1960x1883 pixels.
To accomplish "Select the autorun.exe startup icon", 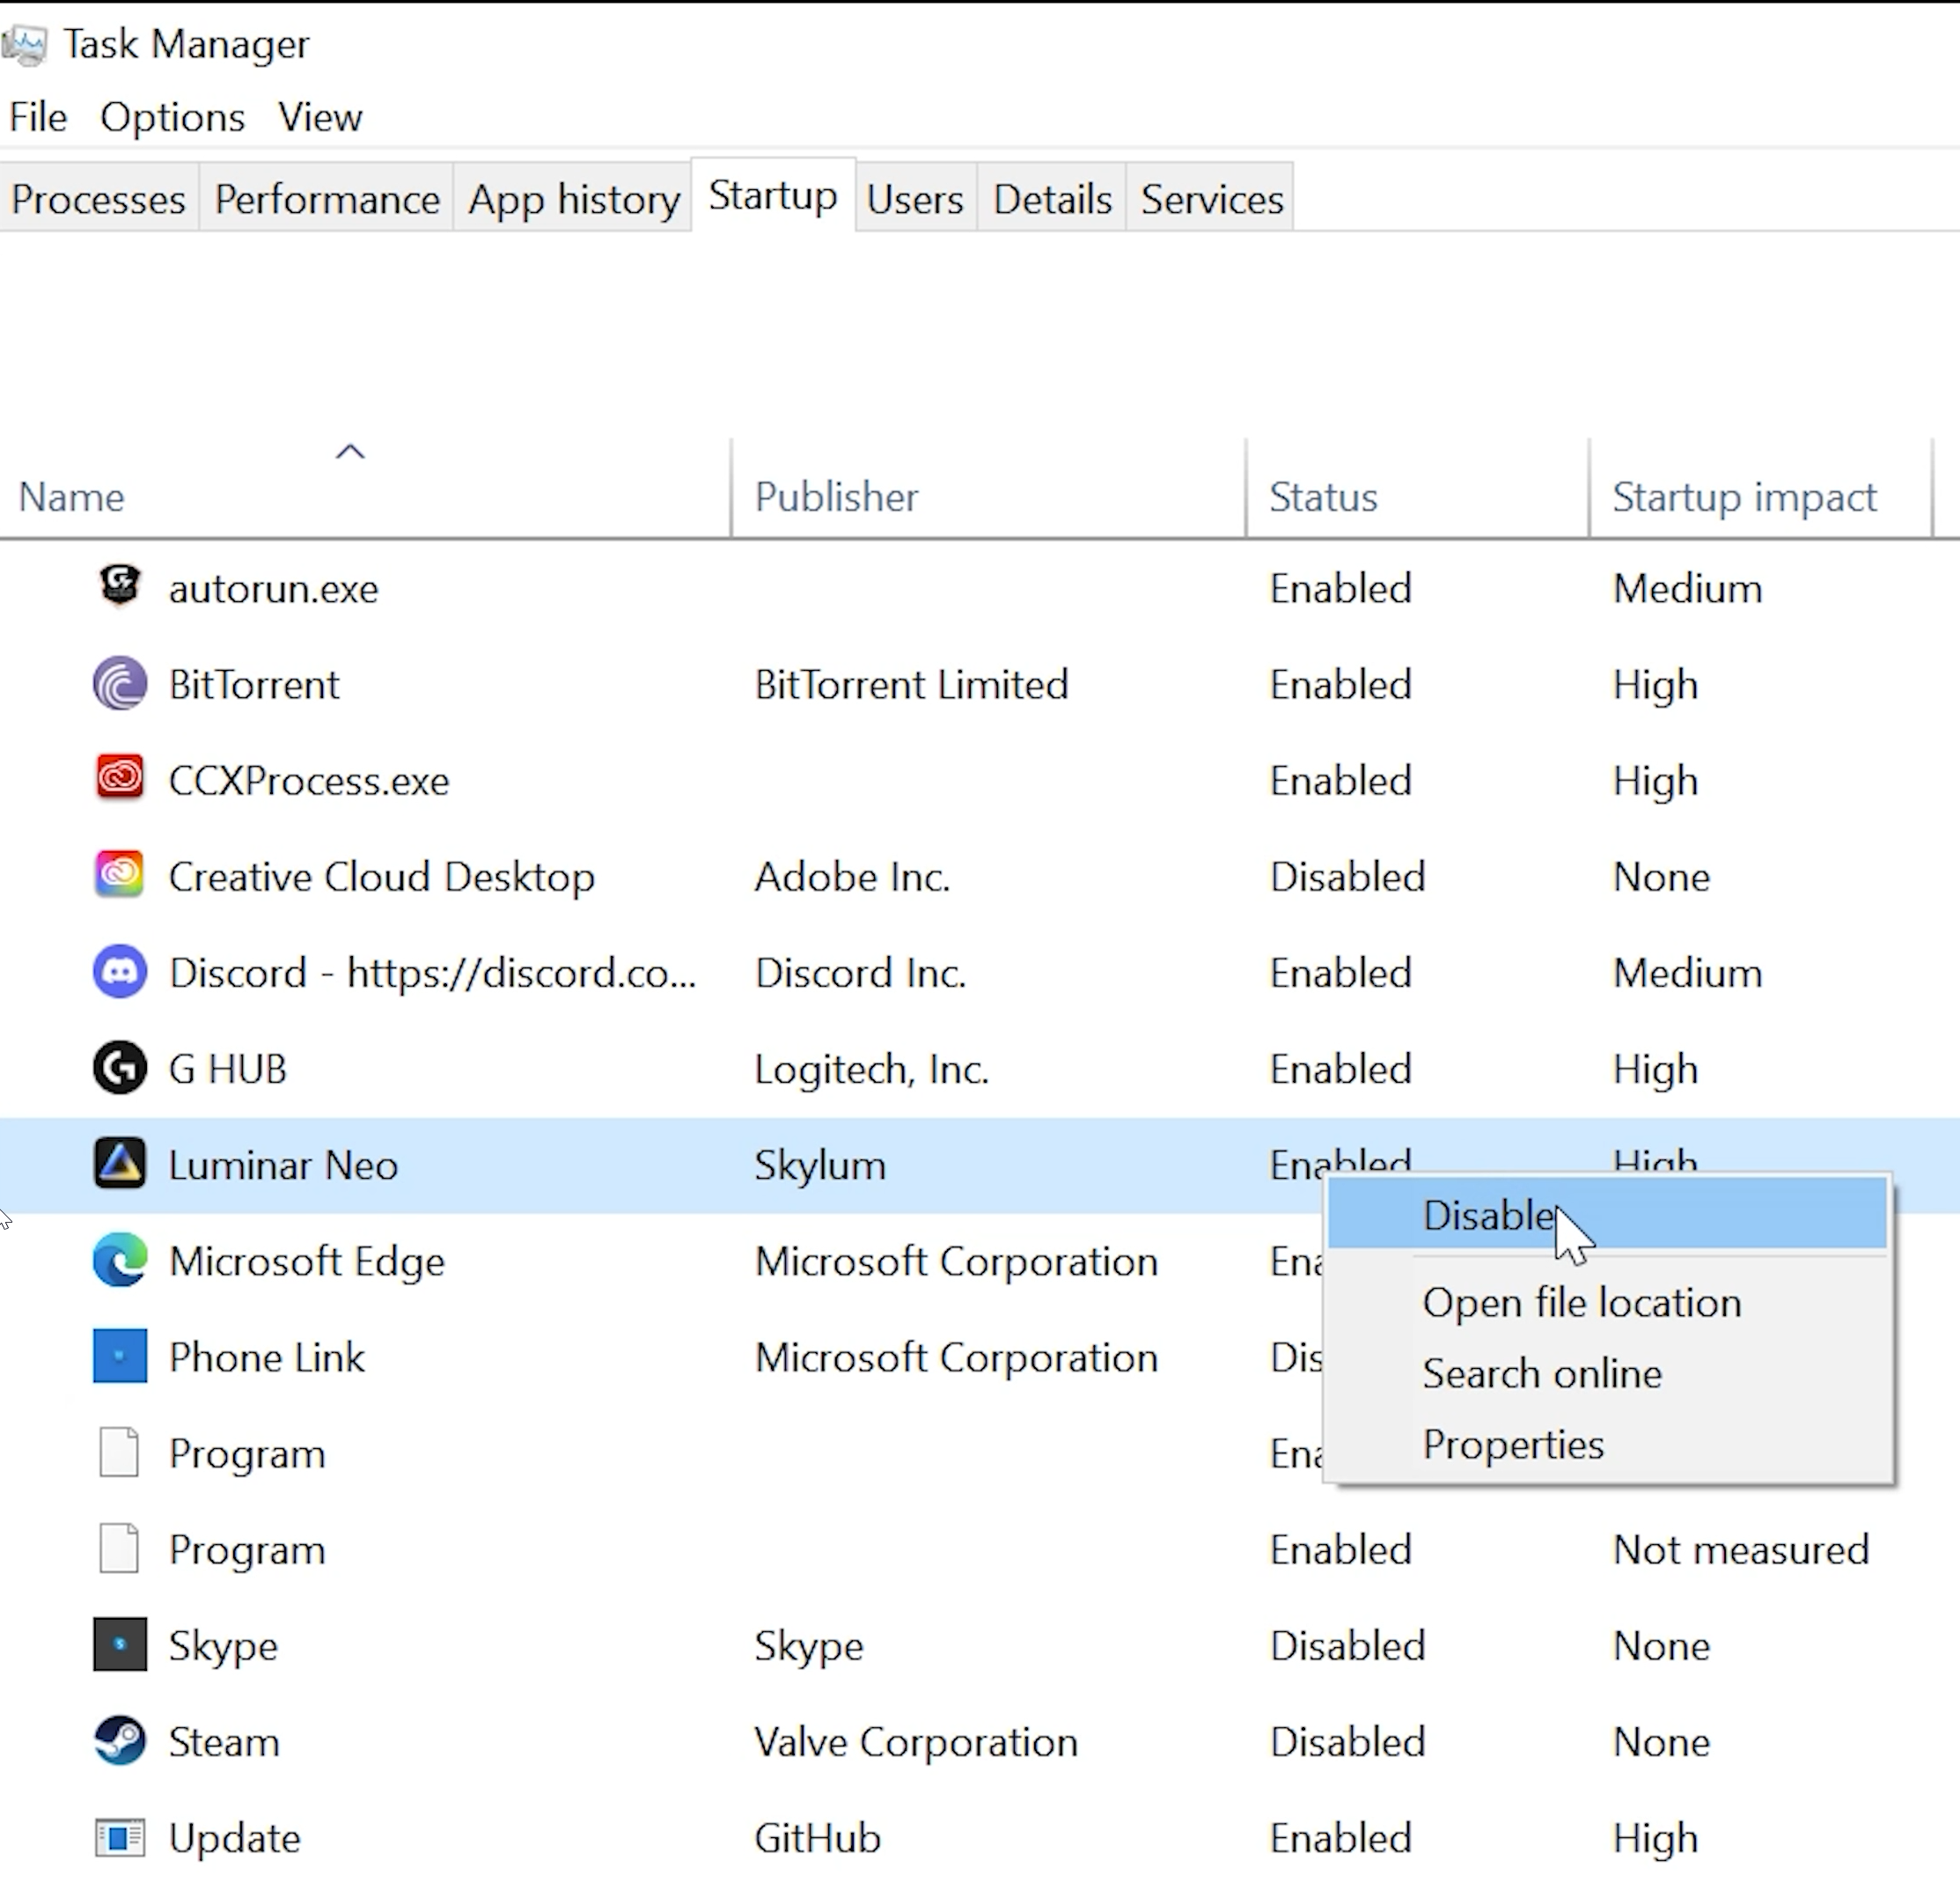I will click(x=120, y=586).
